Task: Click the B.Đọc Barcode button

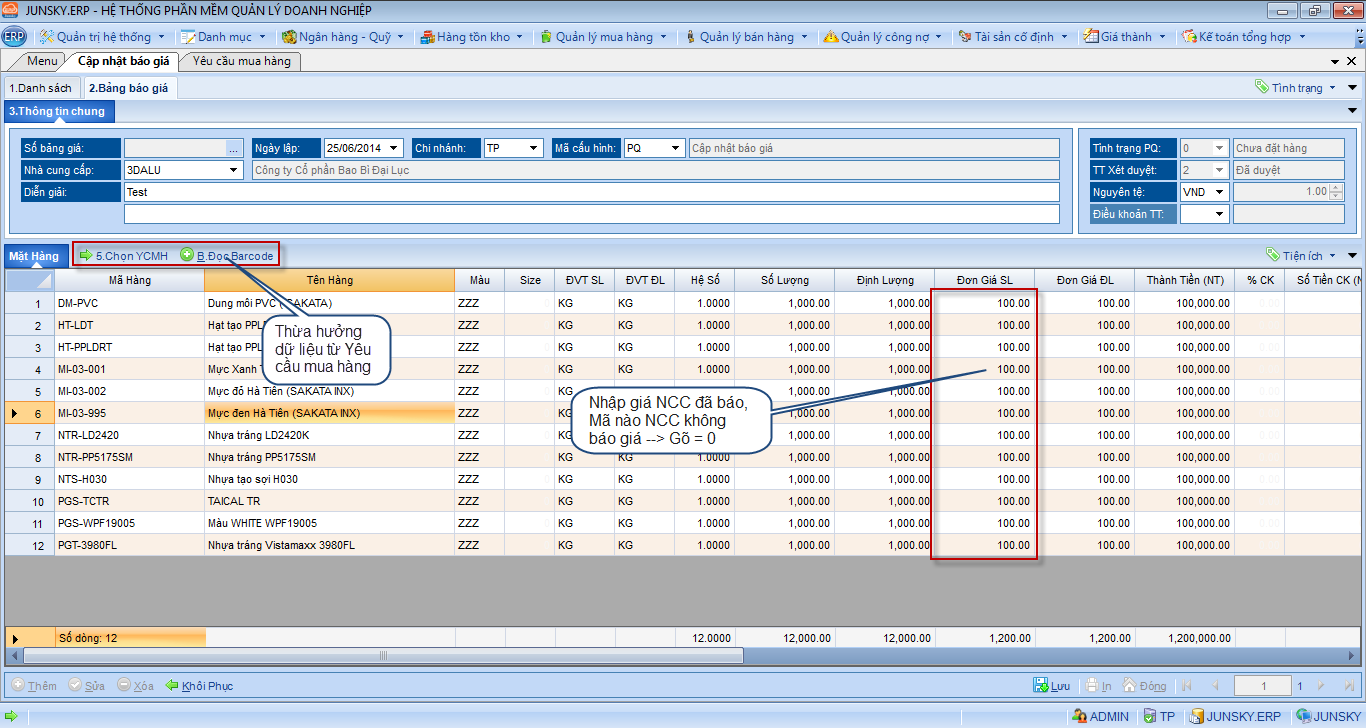Action: (226, 256)
